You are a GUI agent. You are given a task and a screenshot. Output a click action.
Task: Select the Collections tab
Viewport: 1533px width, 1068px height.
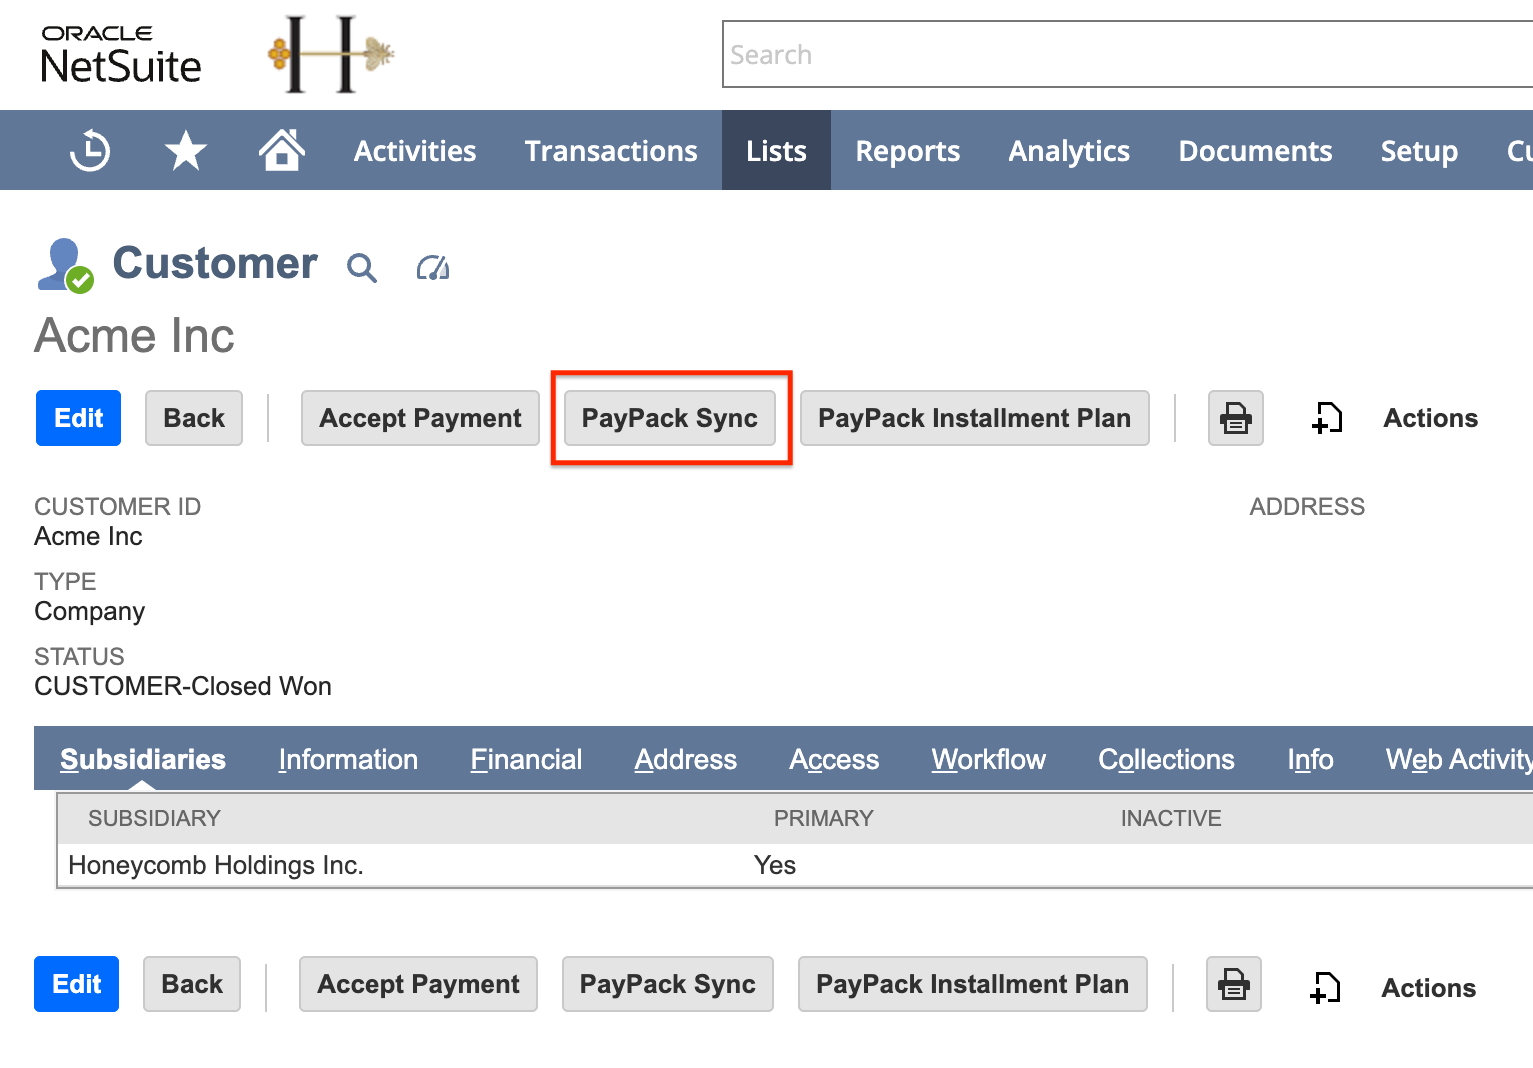[x=1166, y=760]
